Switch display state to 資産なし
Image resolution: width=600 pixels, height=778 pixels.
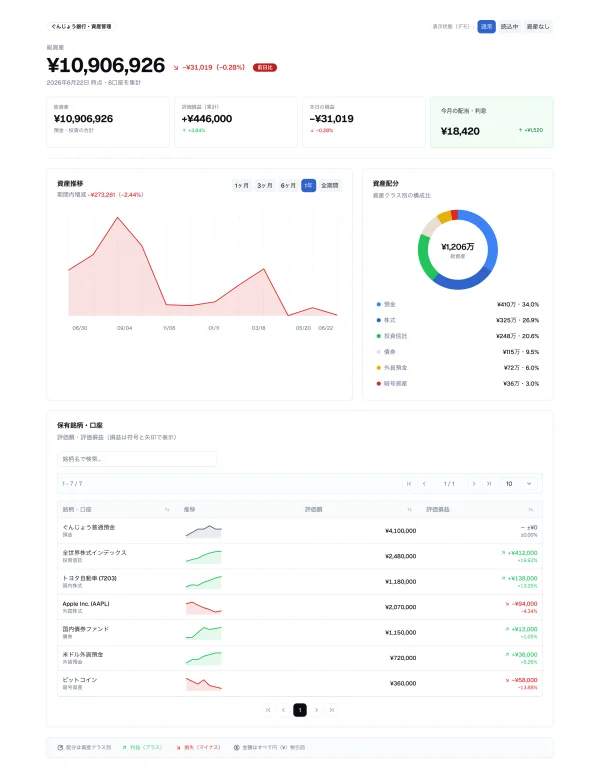538,27
